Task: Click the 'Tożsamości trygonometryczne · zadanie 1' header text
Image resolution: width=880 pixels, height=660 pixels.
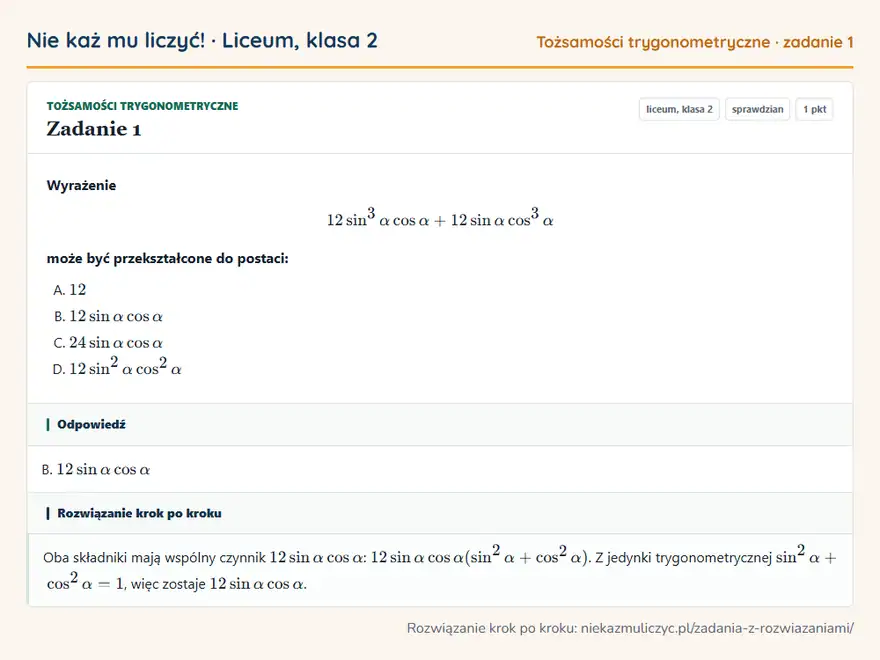Action: [695, 42]
